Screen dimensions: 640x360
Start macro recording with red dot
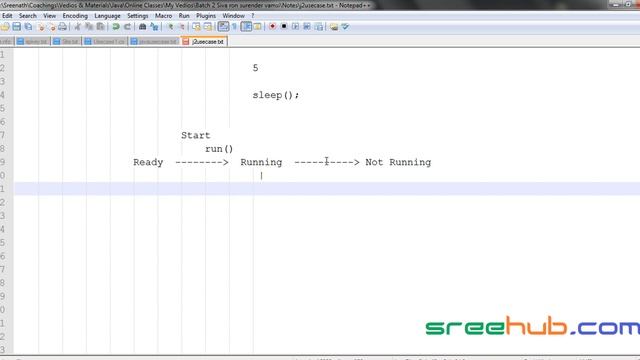(272, 27)
